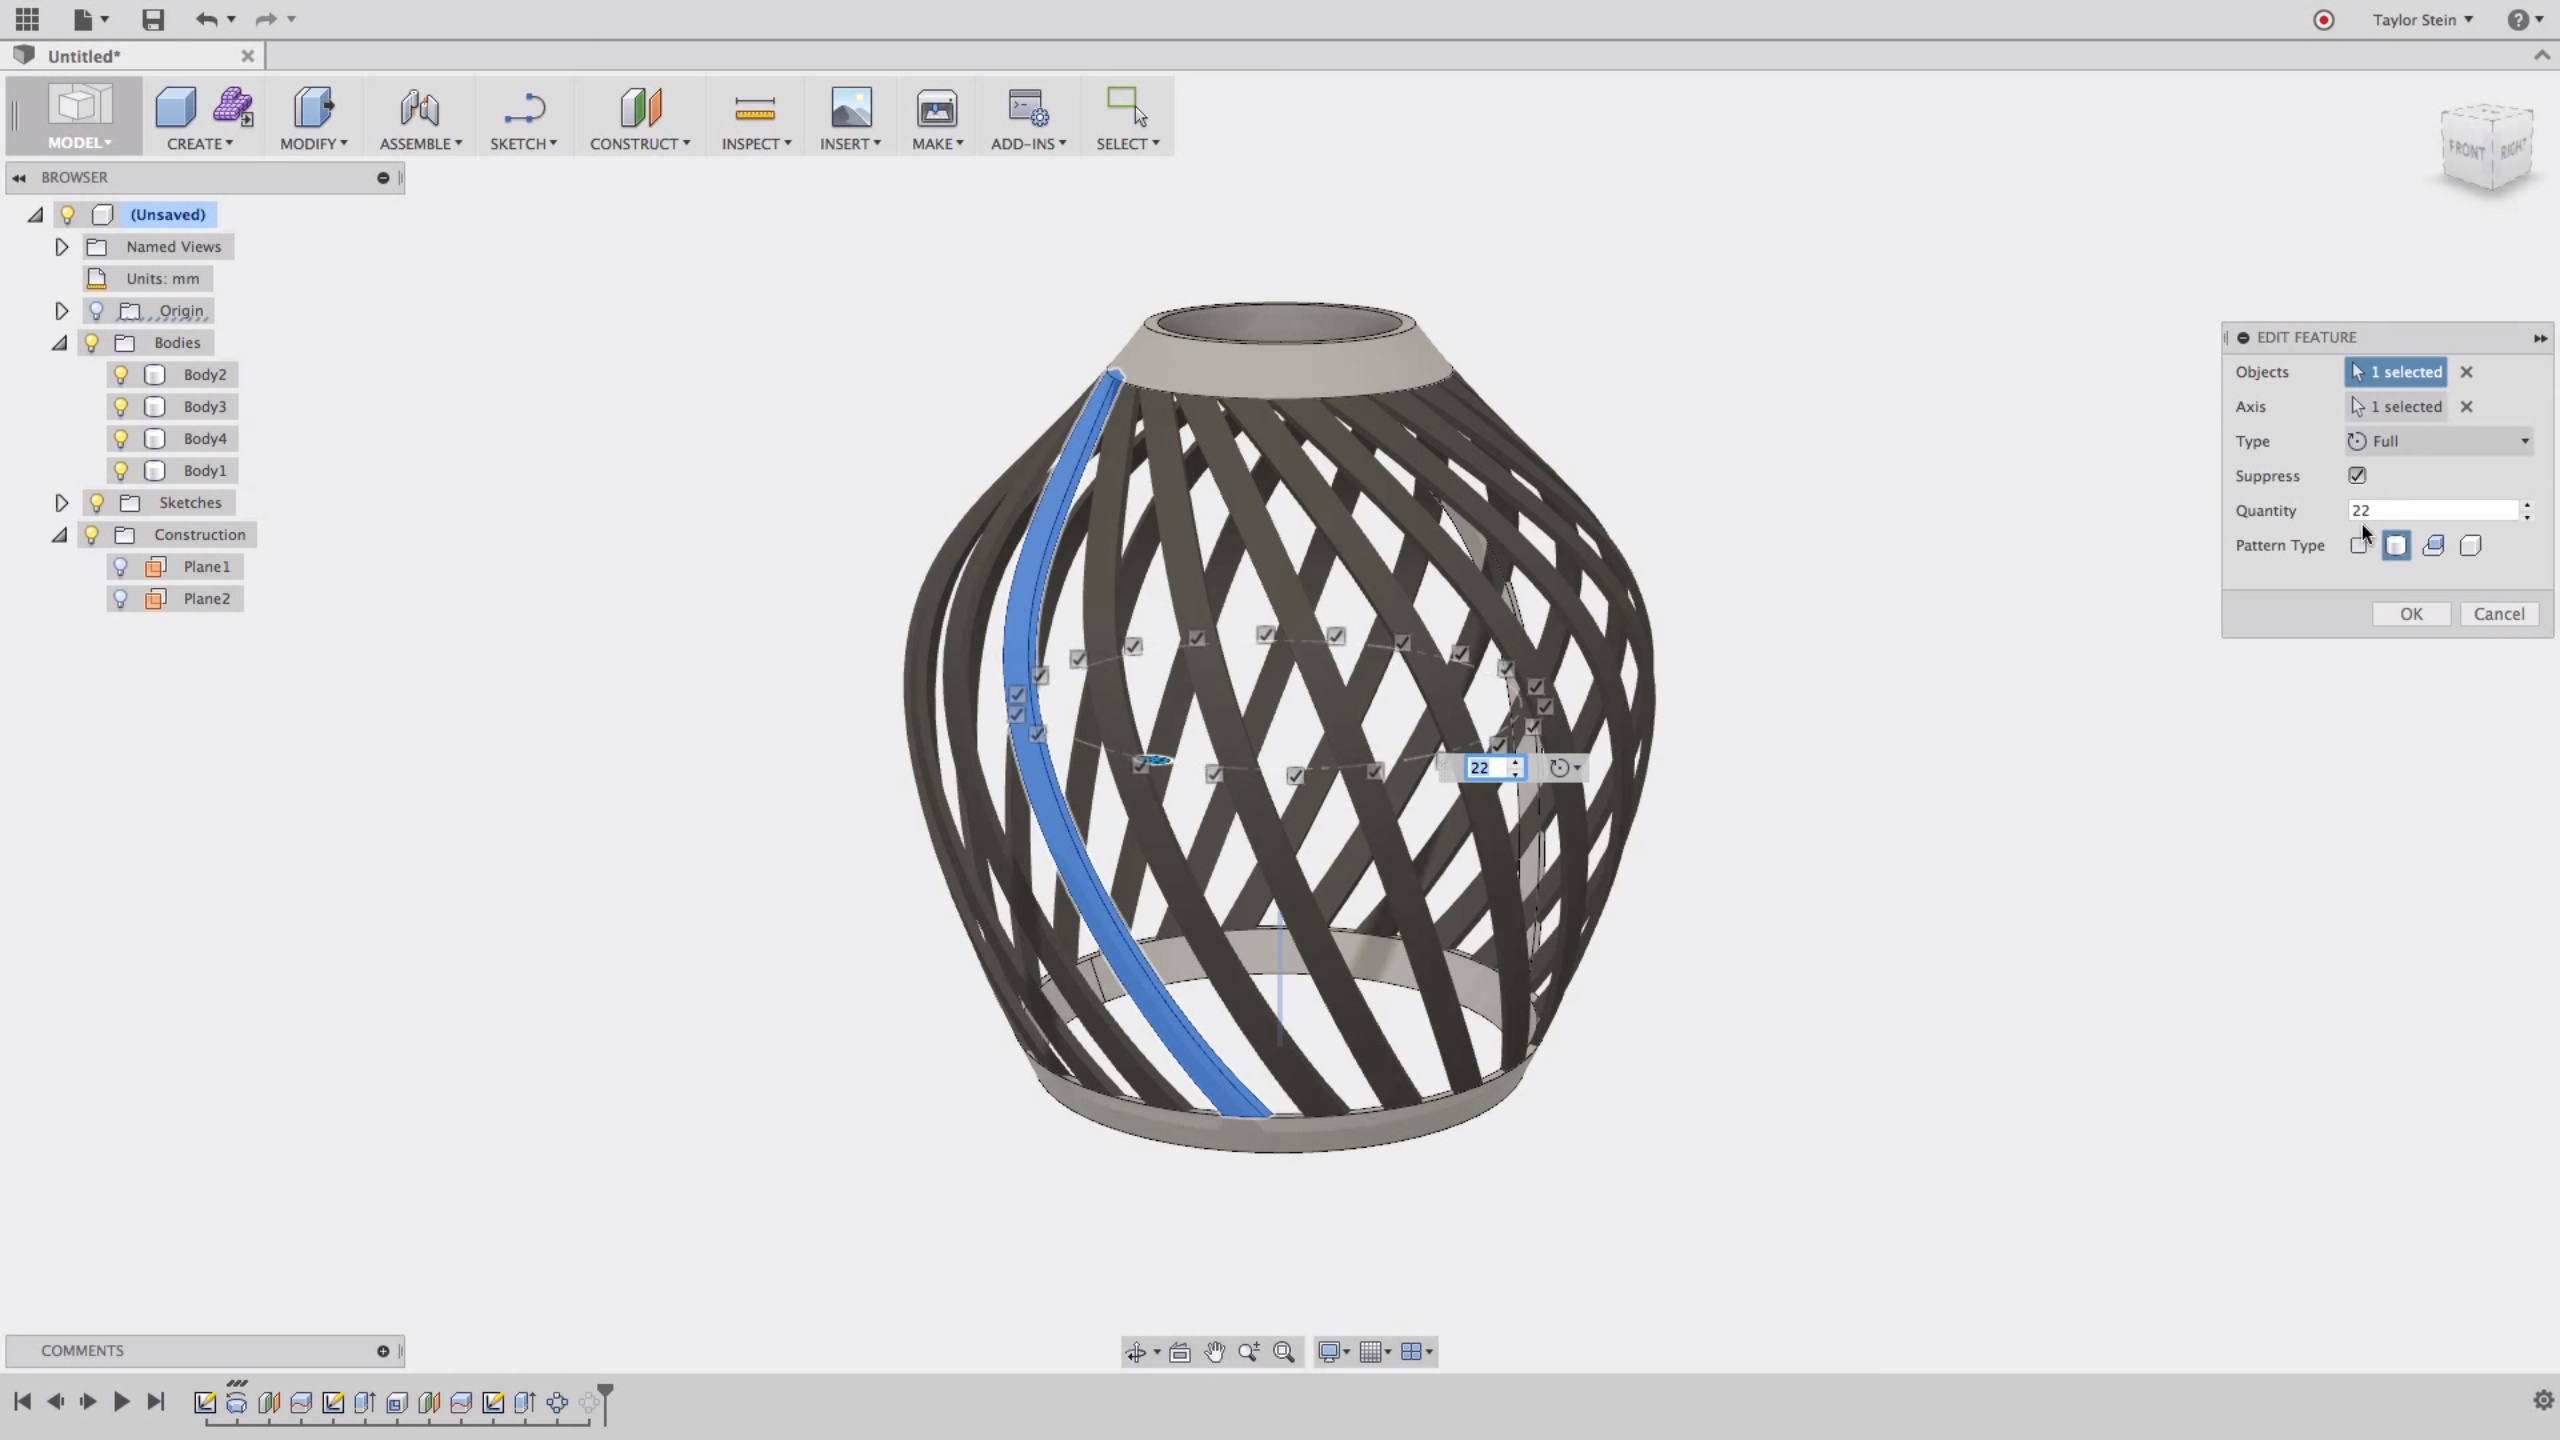Image resolution: width=2560 pixels, height=1440 pixels.
Task: Click the timeline end marker handle
Action: point(605,1400)
